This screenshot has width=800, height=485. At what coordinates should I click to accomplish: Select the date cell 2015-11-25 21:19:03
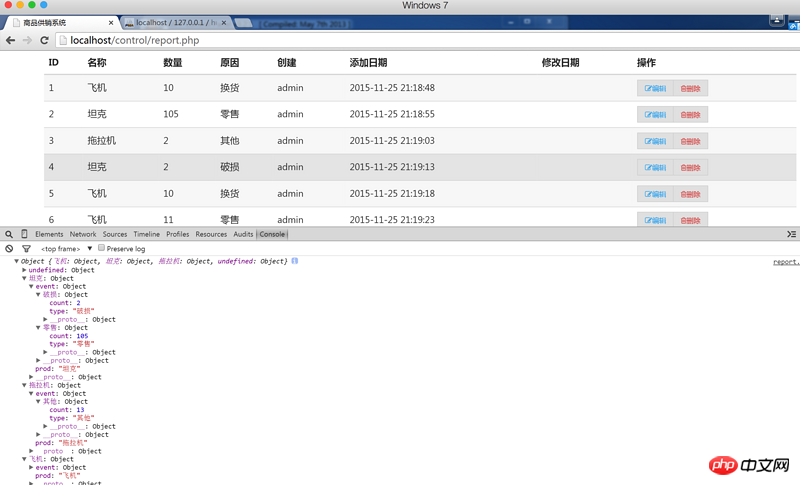tap(392, 141)
